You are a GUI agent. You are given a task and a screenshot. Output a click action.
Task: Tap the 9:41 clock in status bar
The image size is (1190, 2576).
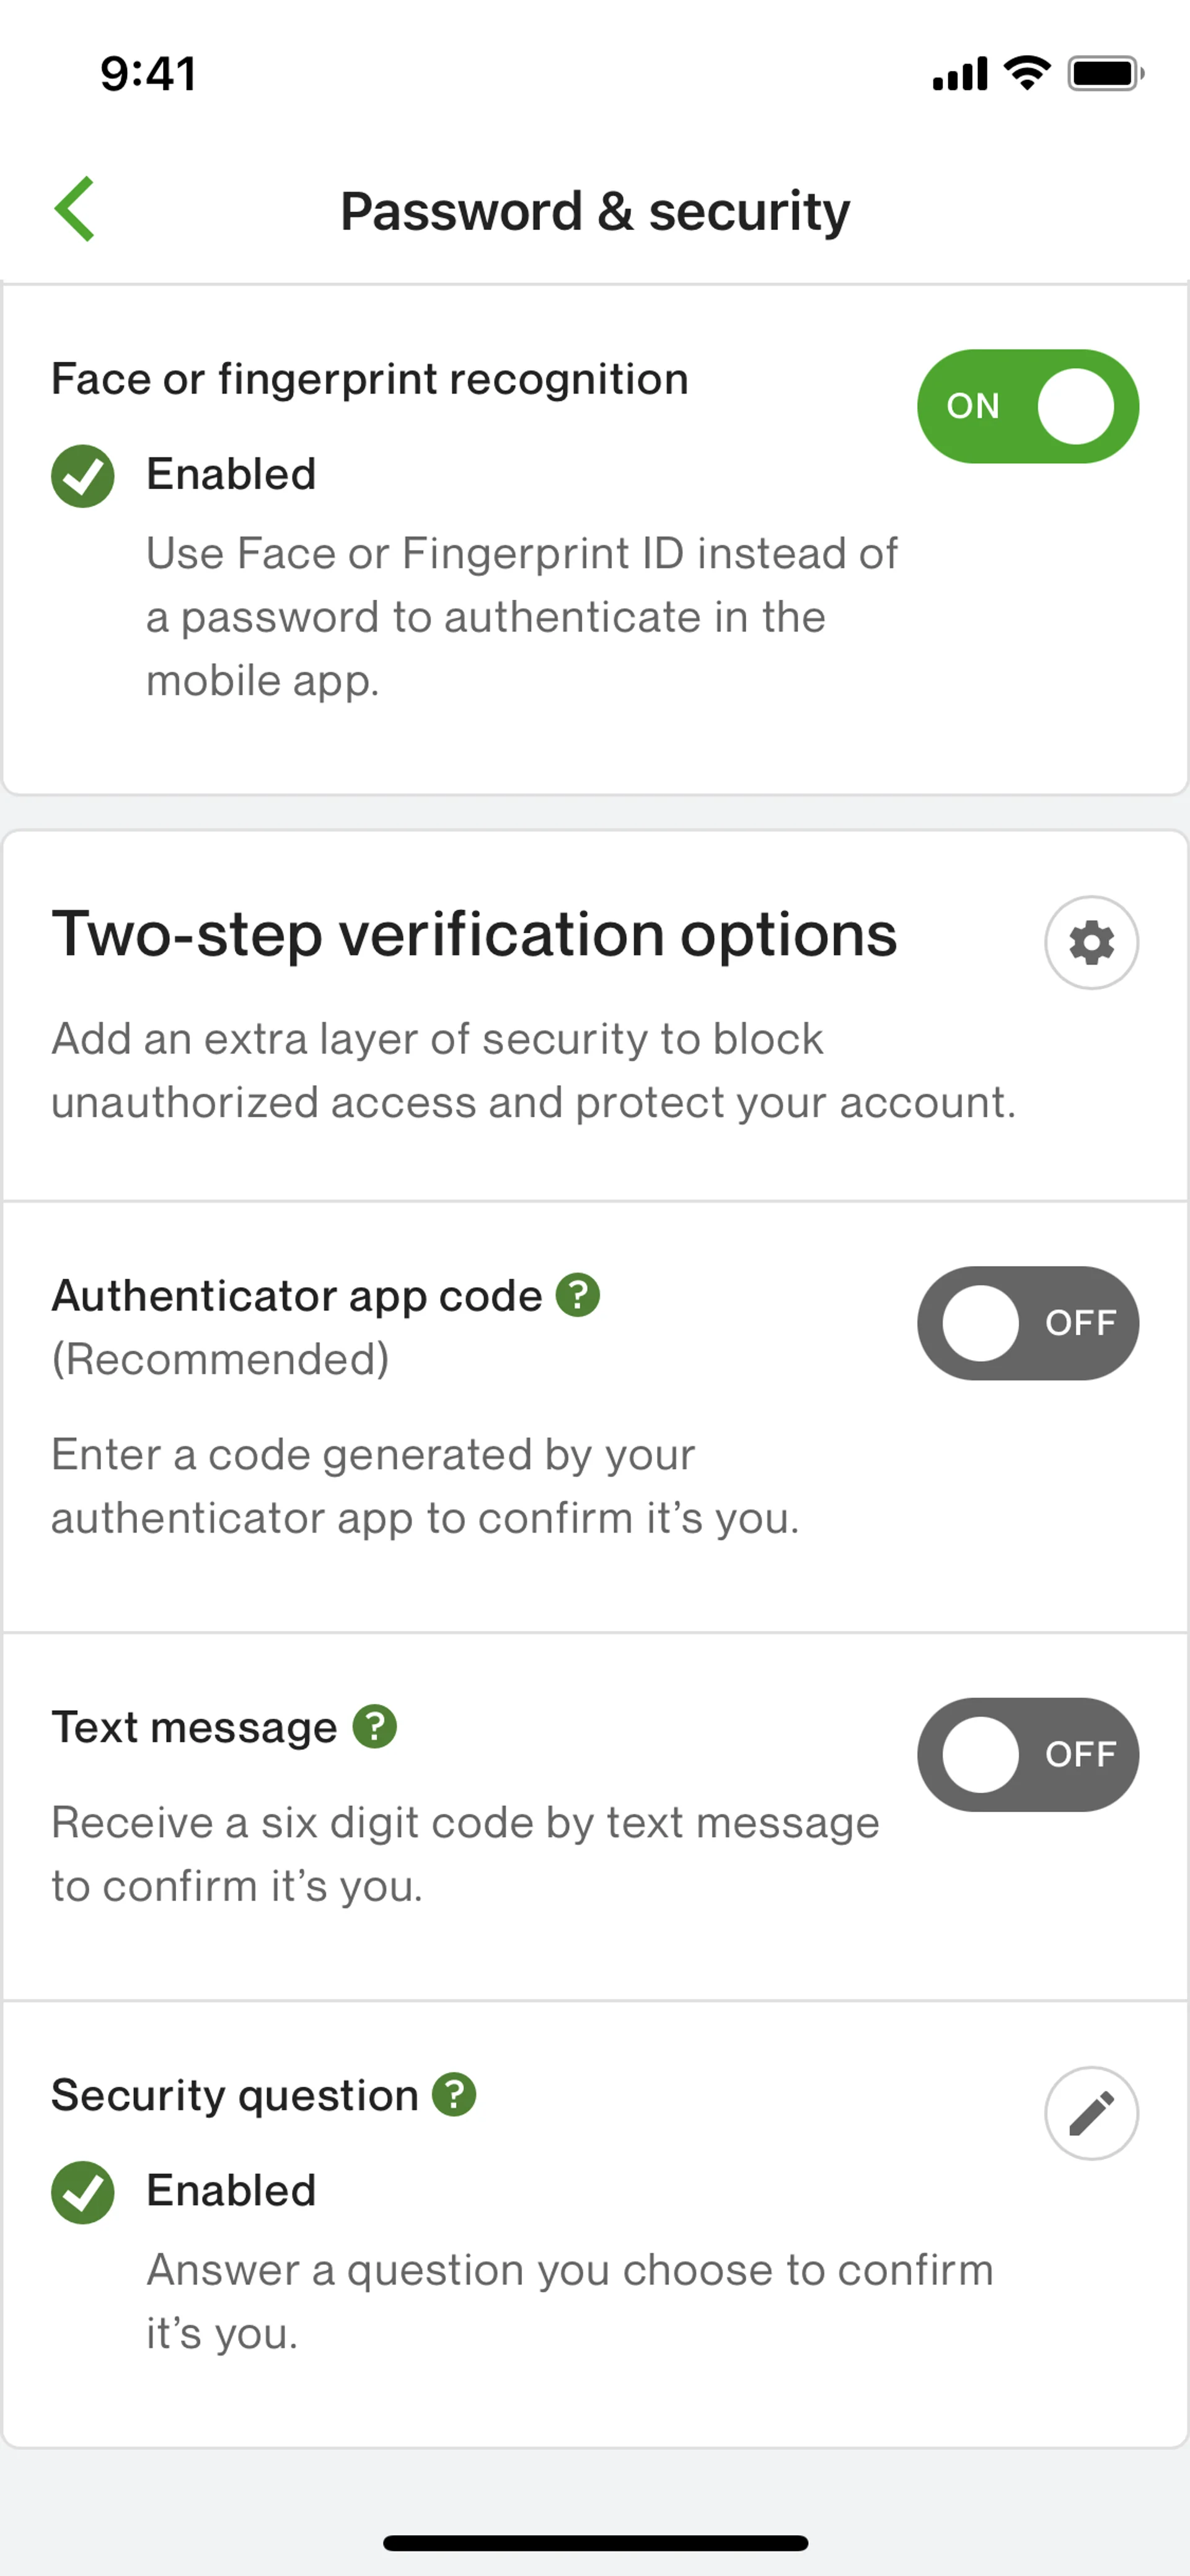pyautogui.click(x=148, y=74)
